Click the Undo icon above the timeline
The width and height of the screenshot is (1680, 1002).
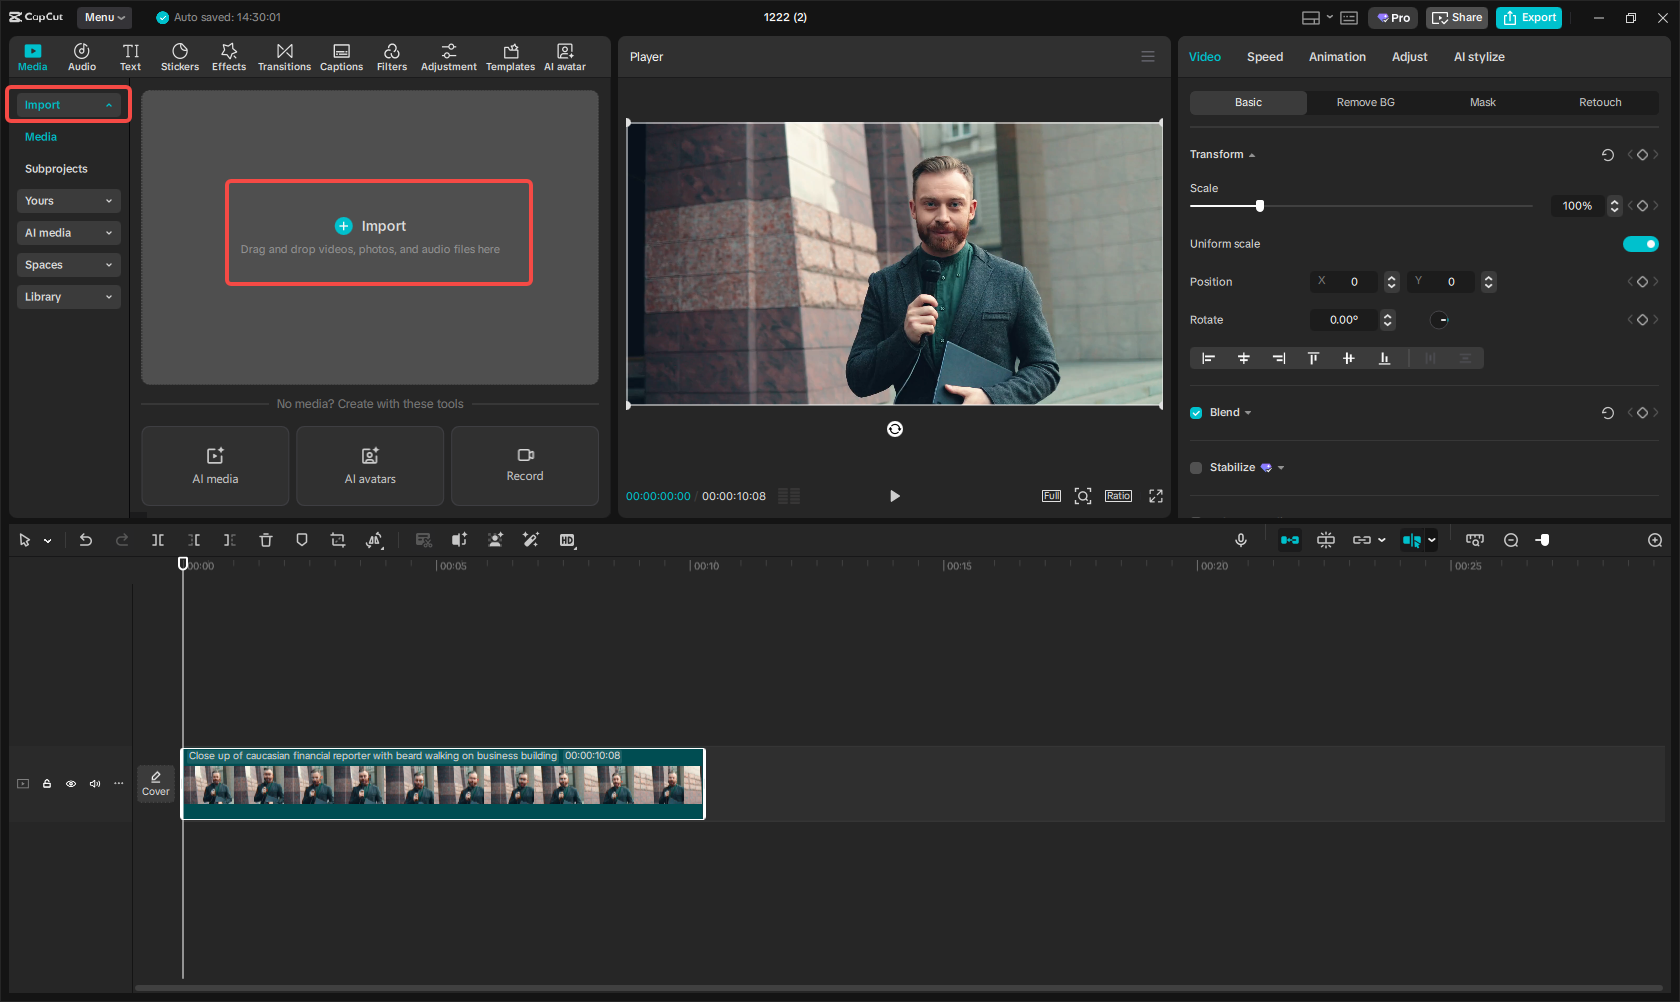tap(85, 540)
